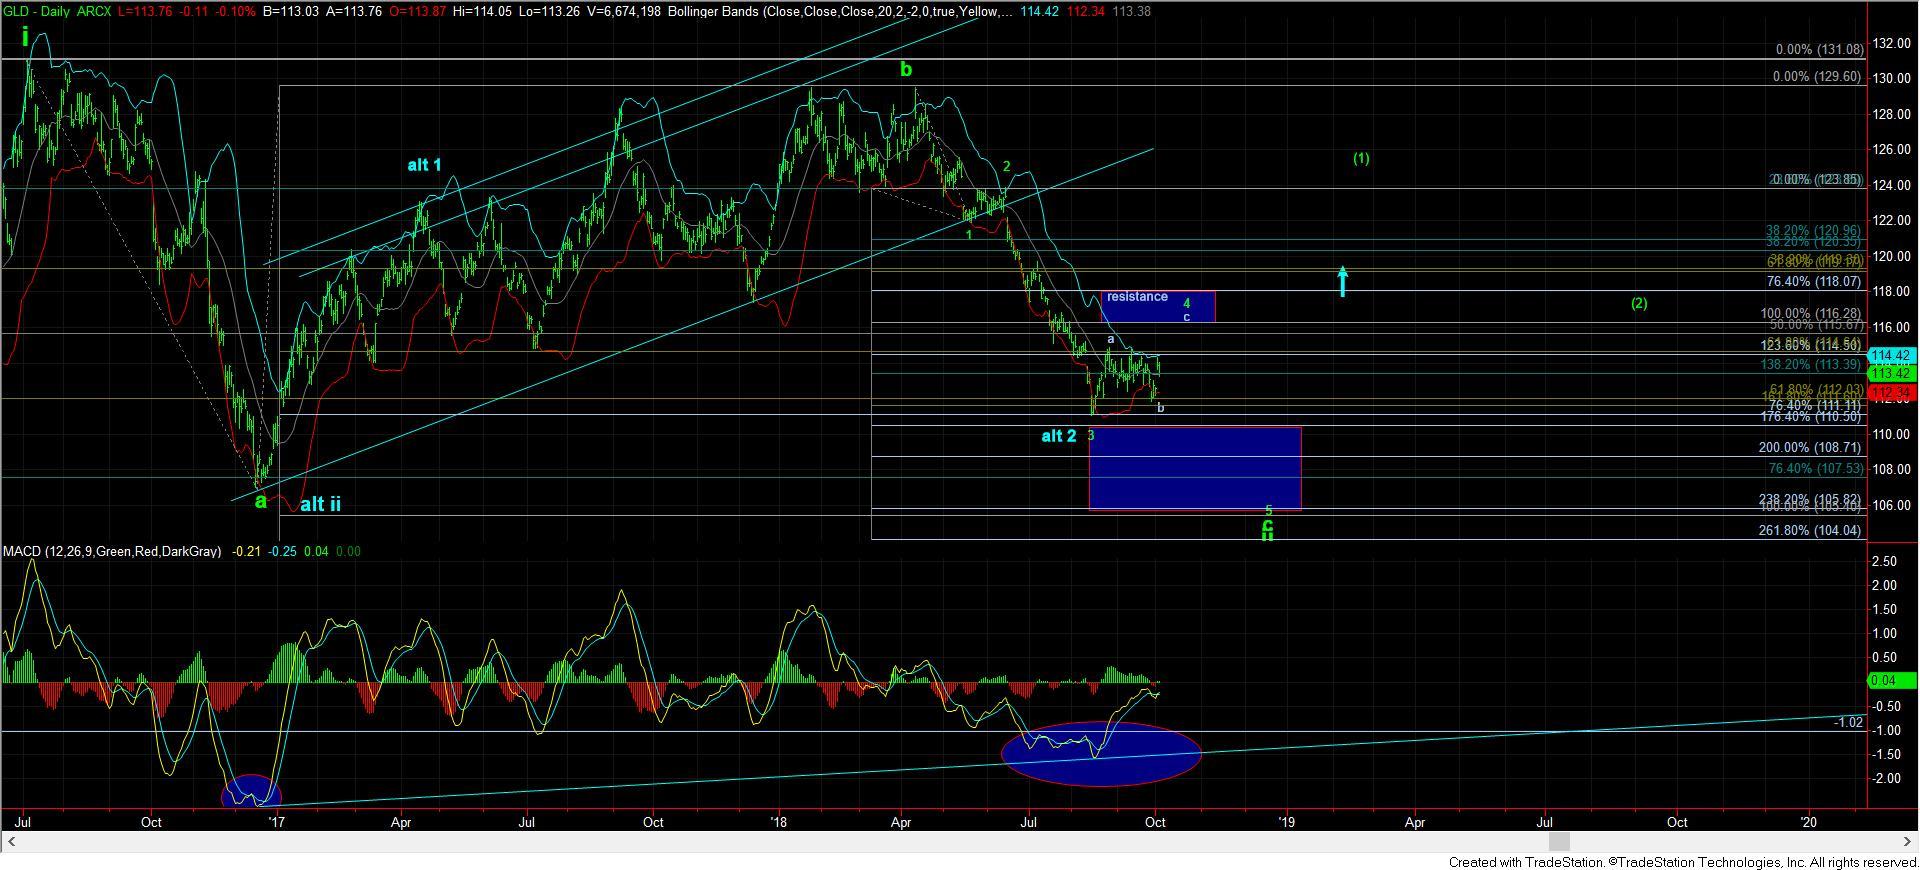The height and width of the screenshot is (870, 1920).
Task: Click the green 0.04 MACD value marker
Action: (x=1892, y=681)
